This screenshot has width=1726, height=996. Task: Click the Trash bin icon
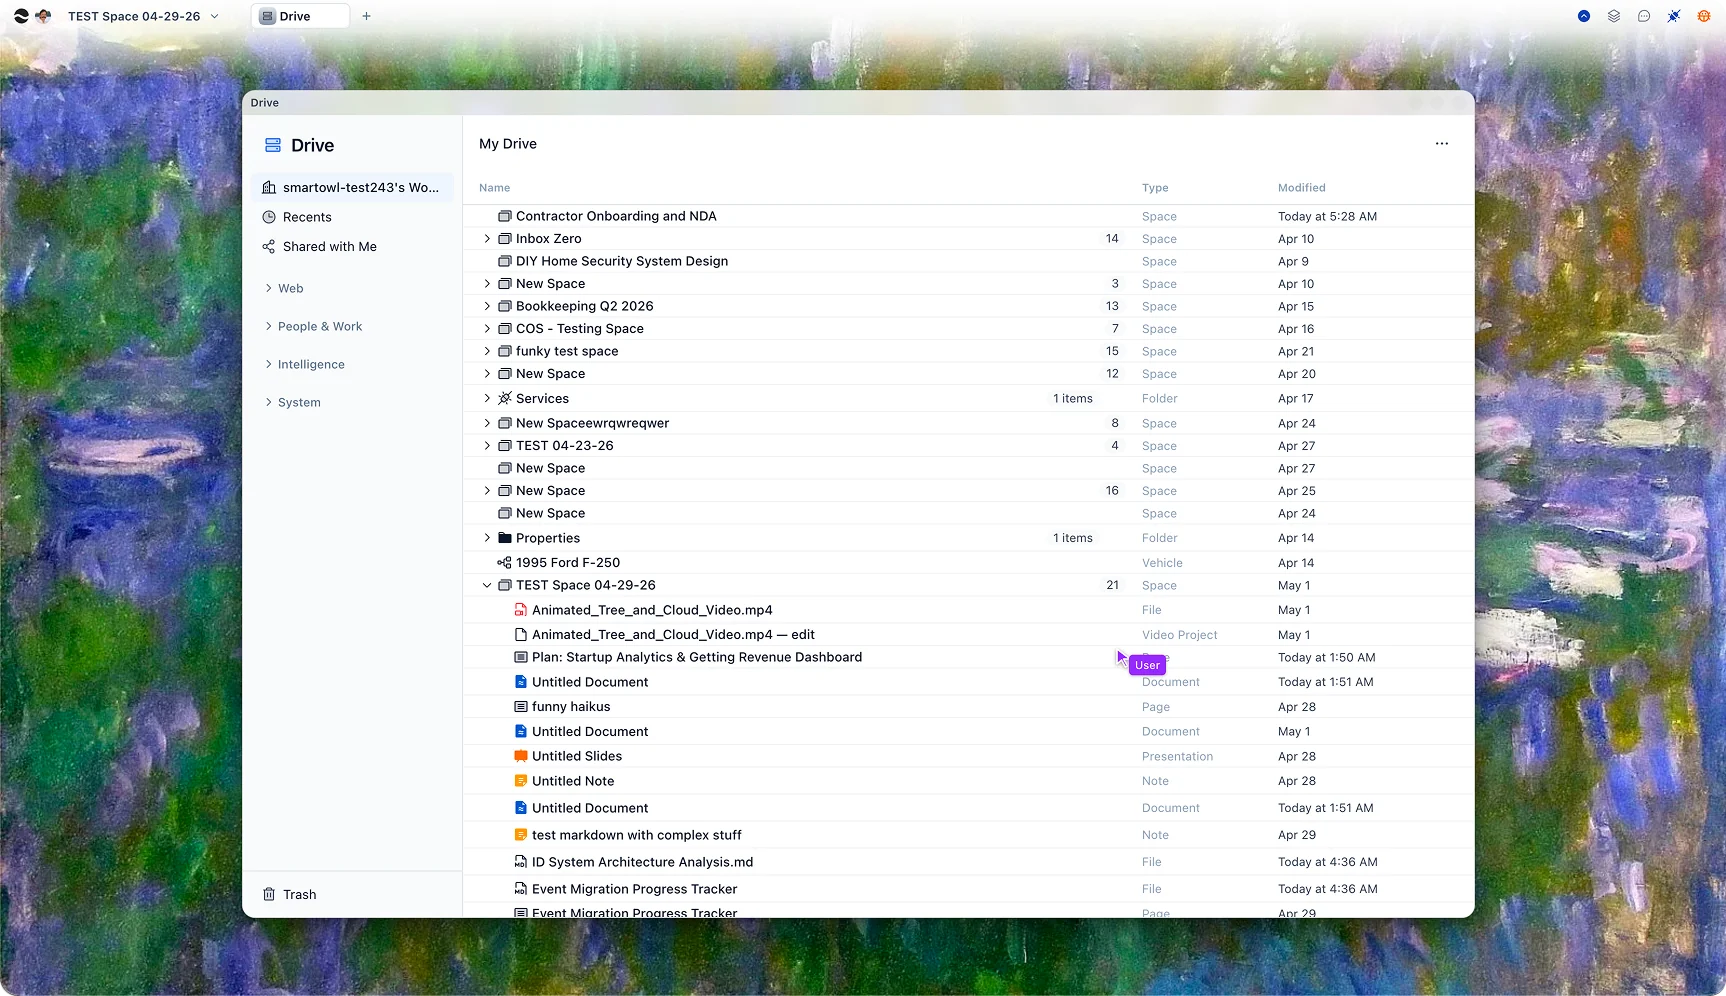point(269,894)
